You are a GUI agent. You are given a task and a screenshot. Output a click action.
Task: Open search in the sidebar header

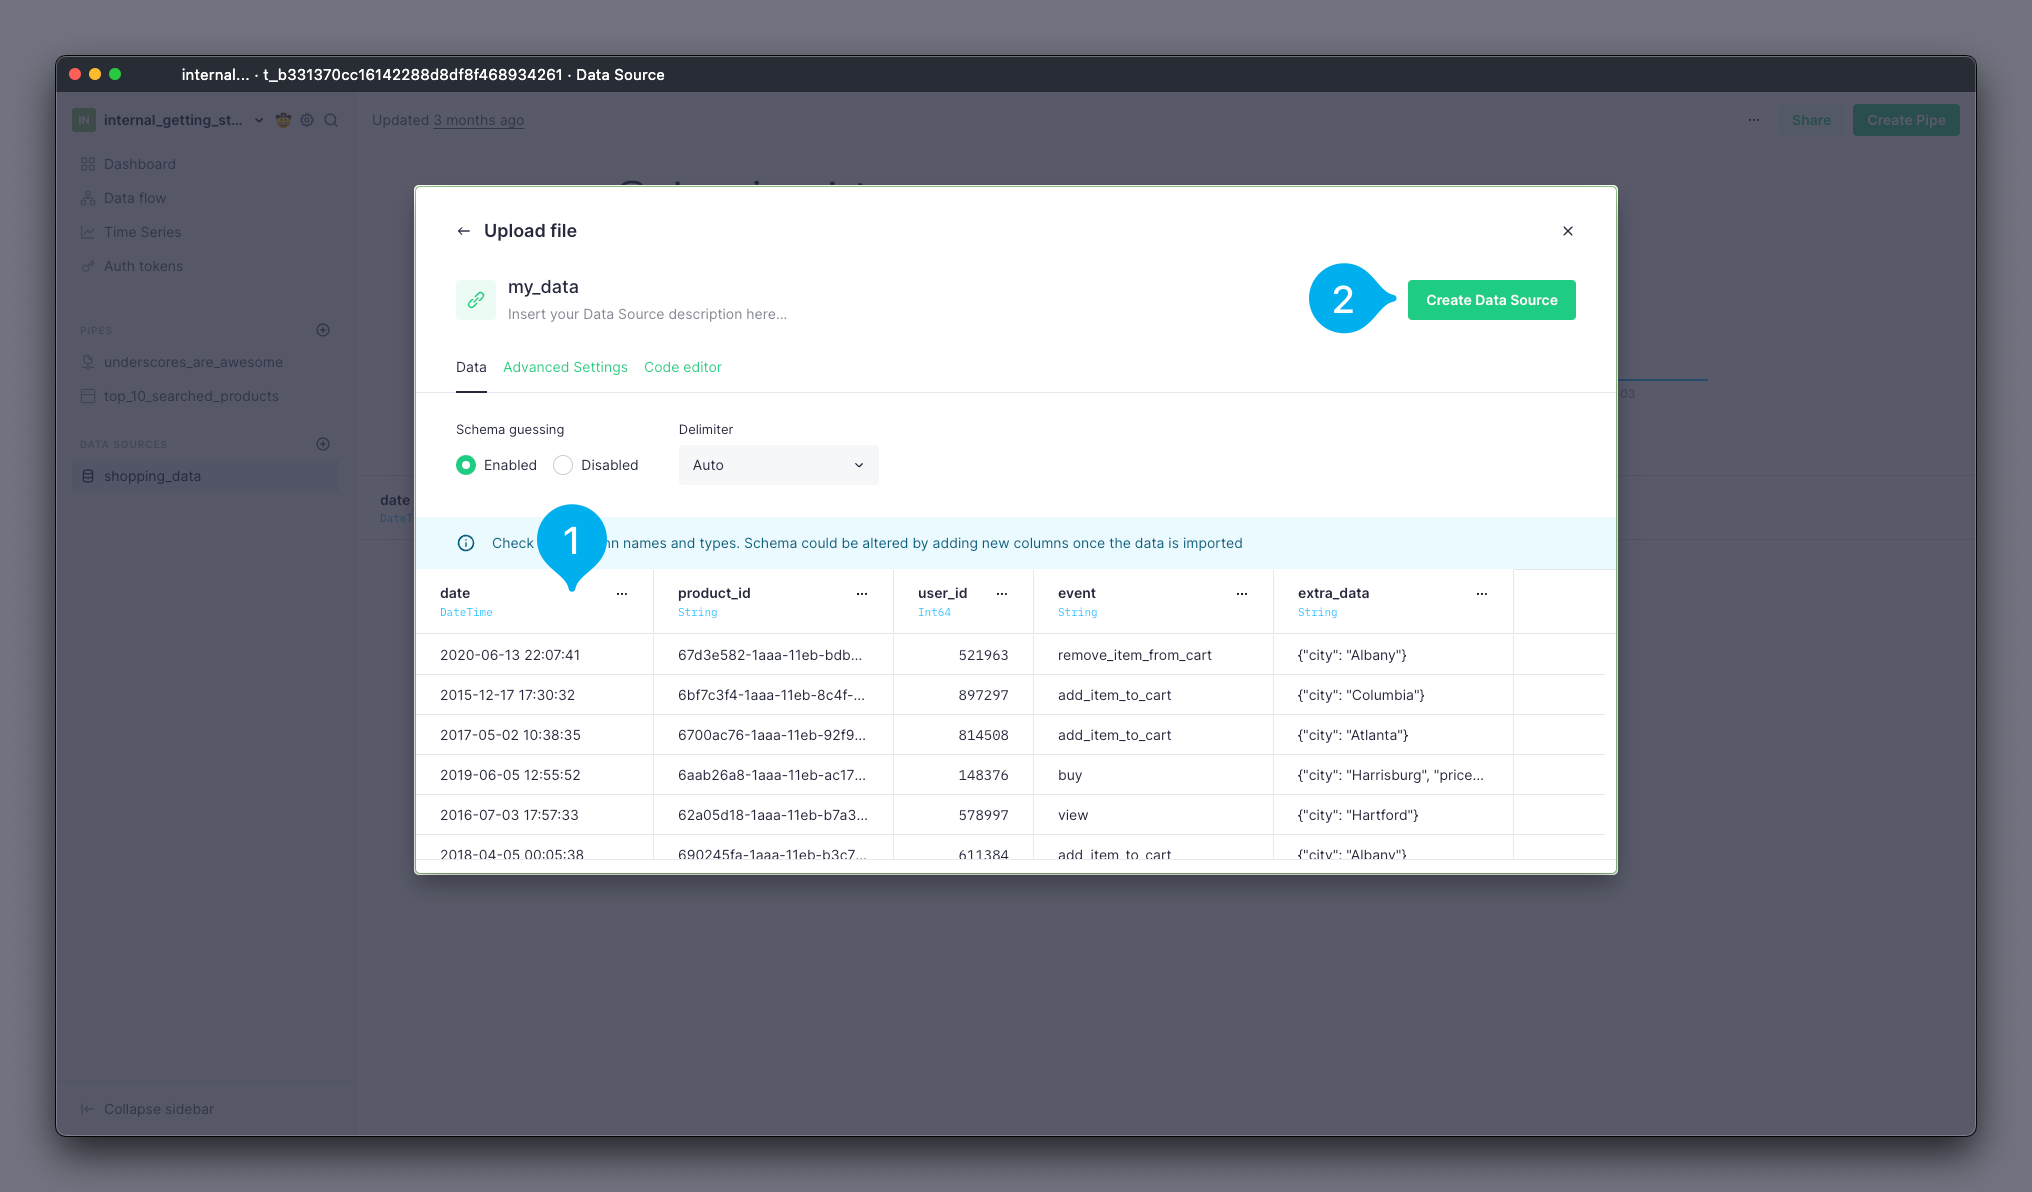click(331, 120)
